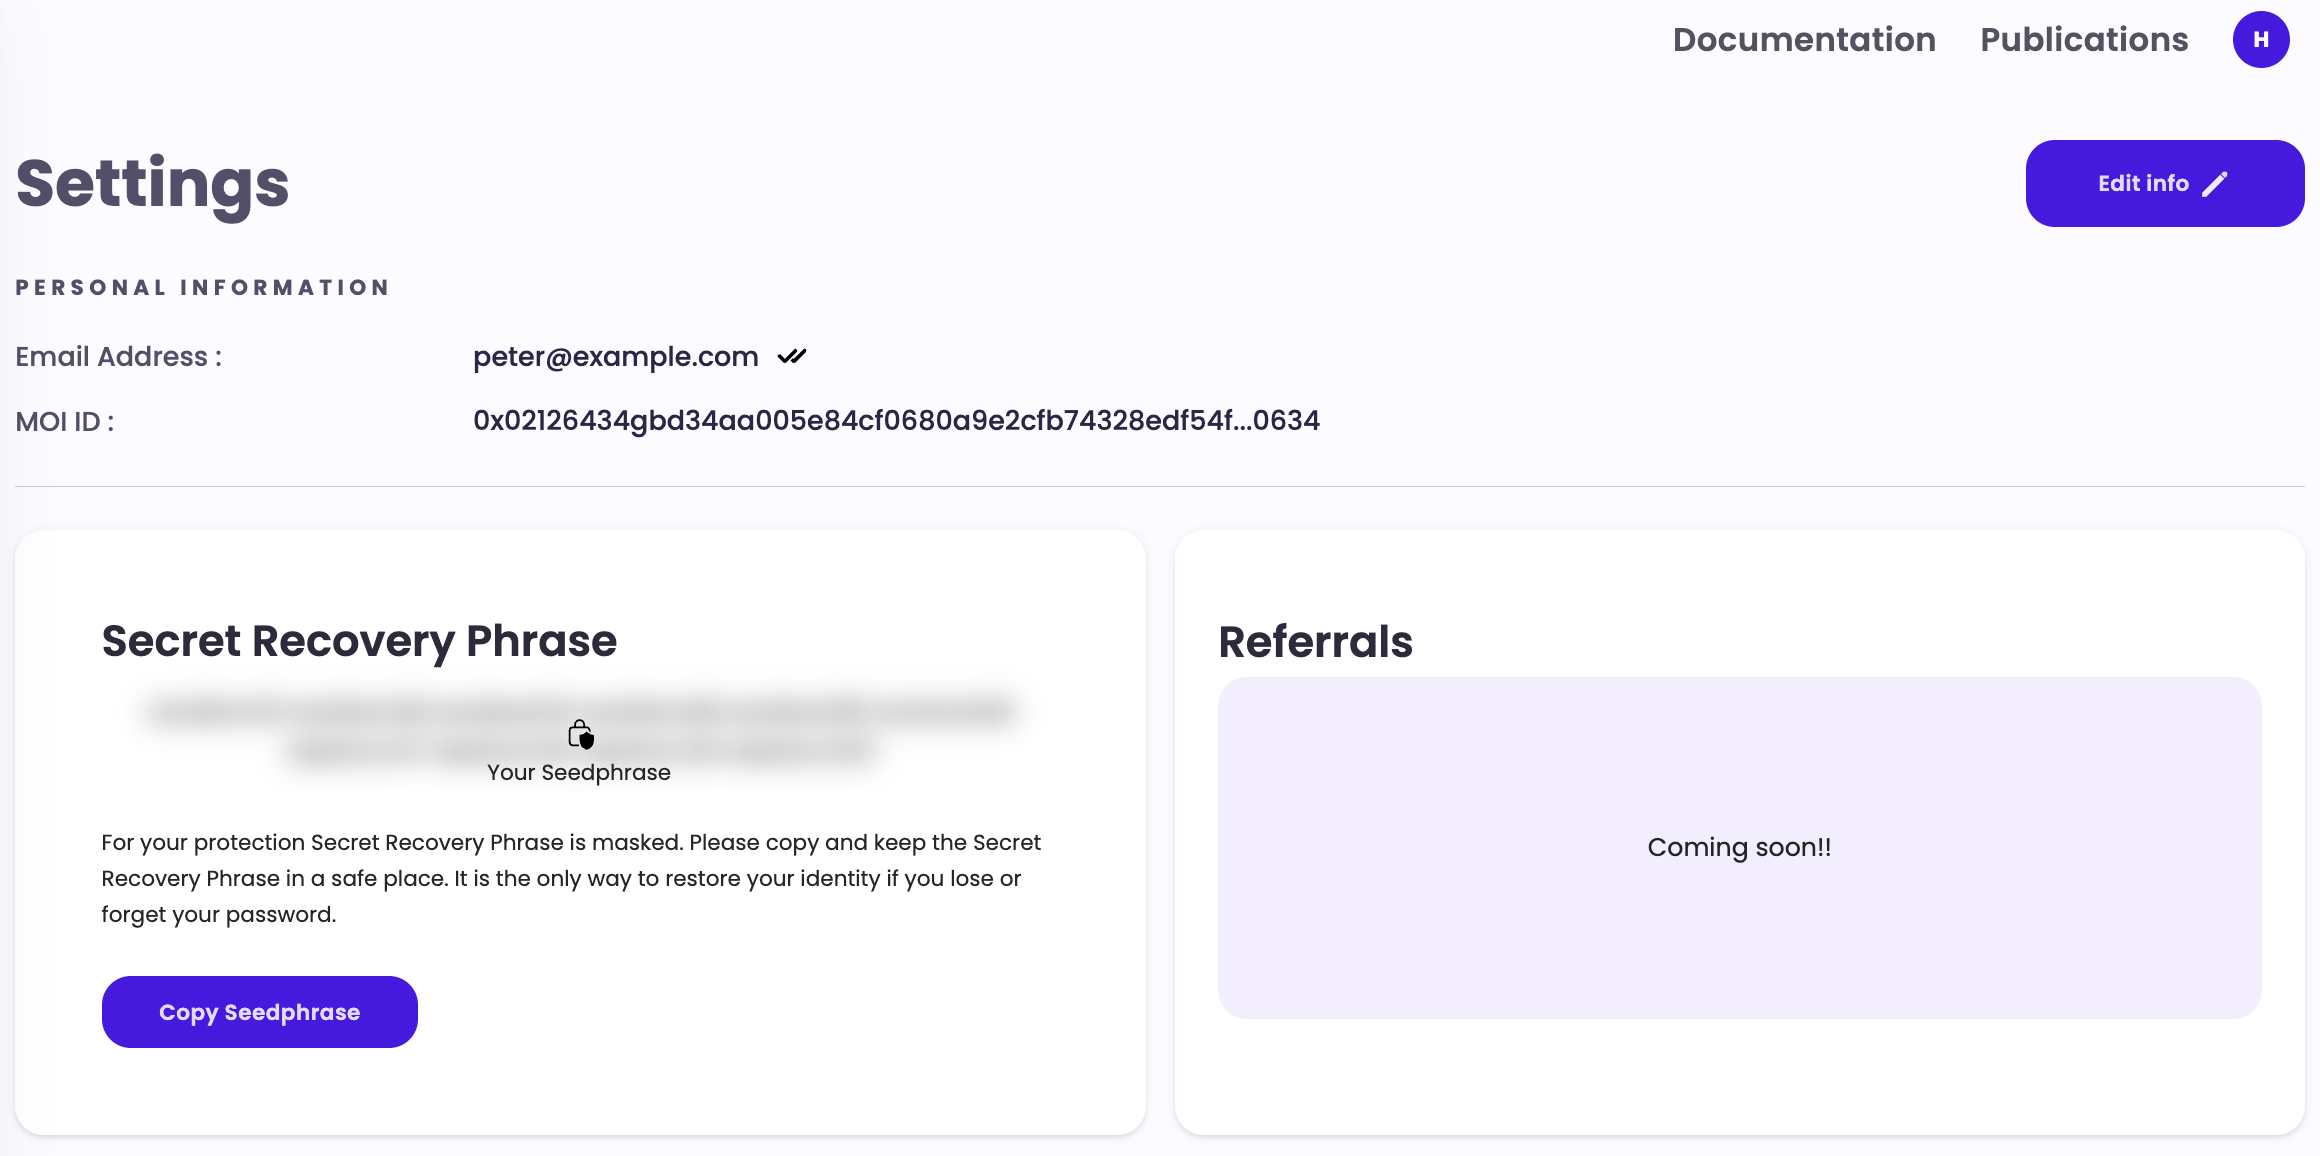Select the truncated MOI ID value
Viewport: 2320px width, 1156px height.
[x=896, y=421]
